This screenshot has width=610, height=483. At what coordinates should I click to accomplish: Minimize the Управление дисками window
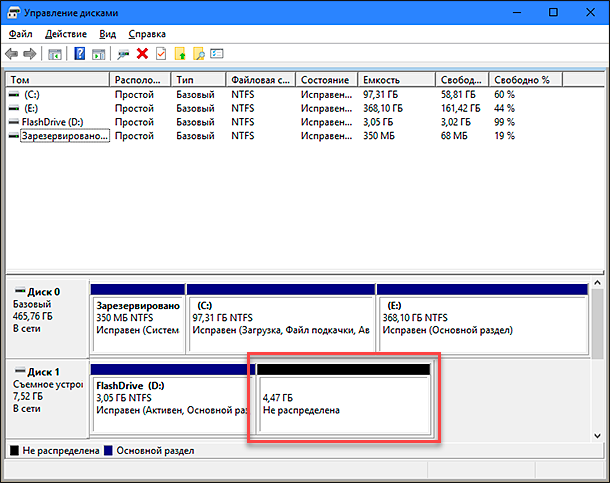click(x=517, y=12)
